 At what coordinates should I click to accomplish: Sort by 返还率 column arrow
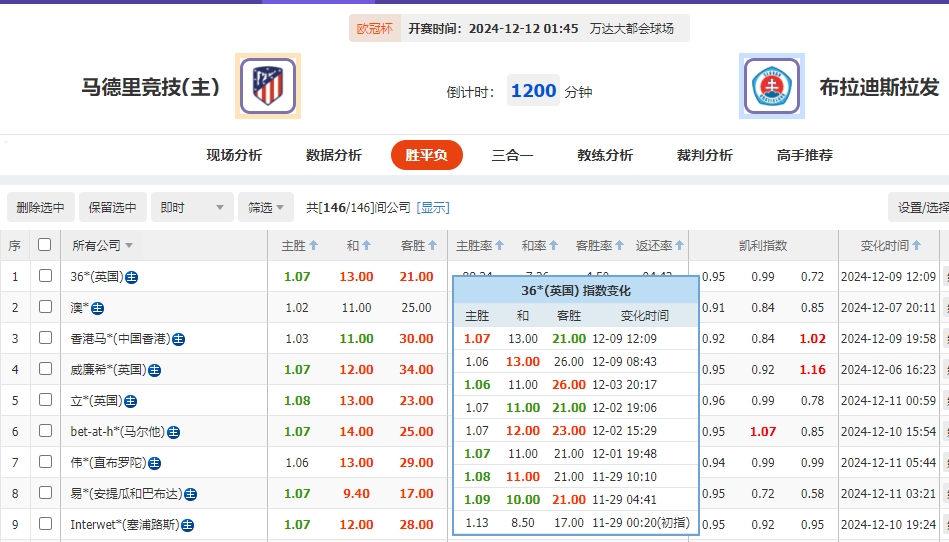(680, 245)
